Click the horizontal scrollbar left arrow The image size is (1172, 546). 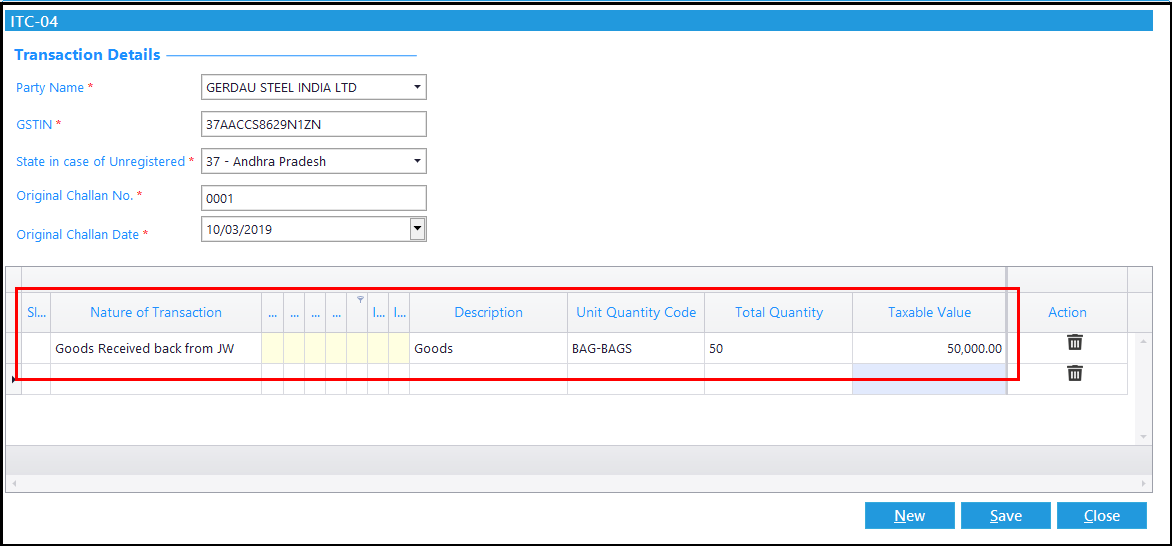coord(13,484)
